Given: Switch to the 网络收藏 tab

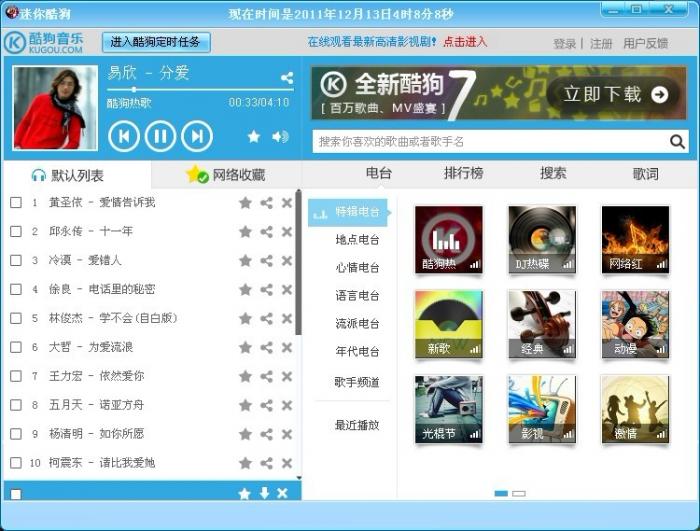Looking at the screenshot, I should (x=226, y=175).
